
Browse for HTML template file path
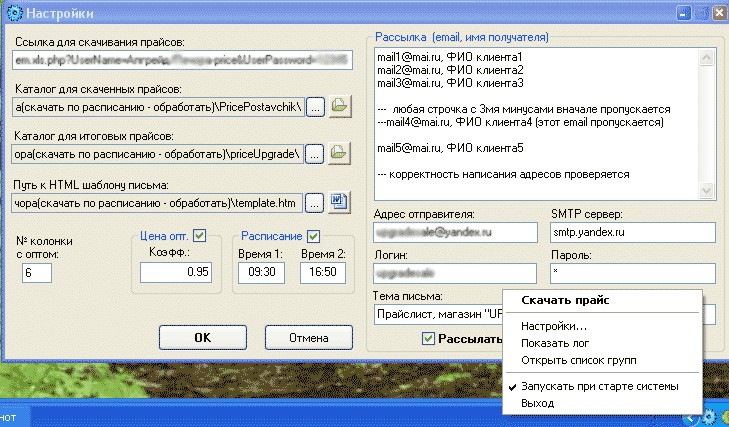314,203
